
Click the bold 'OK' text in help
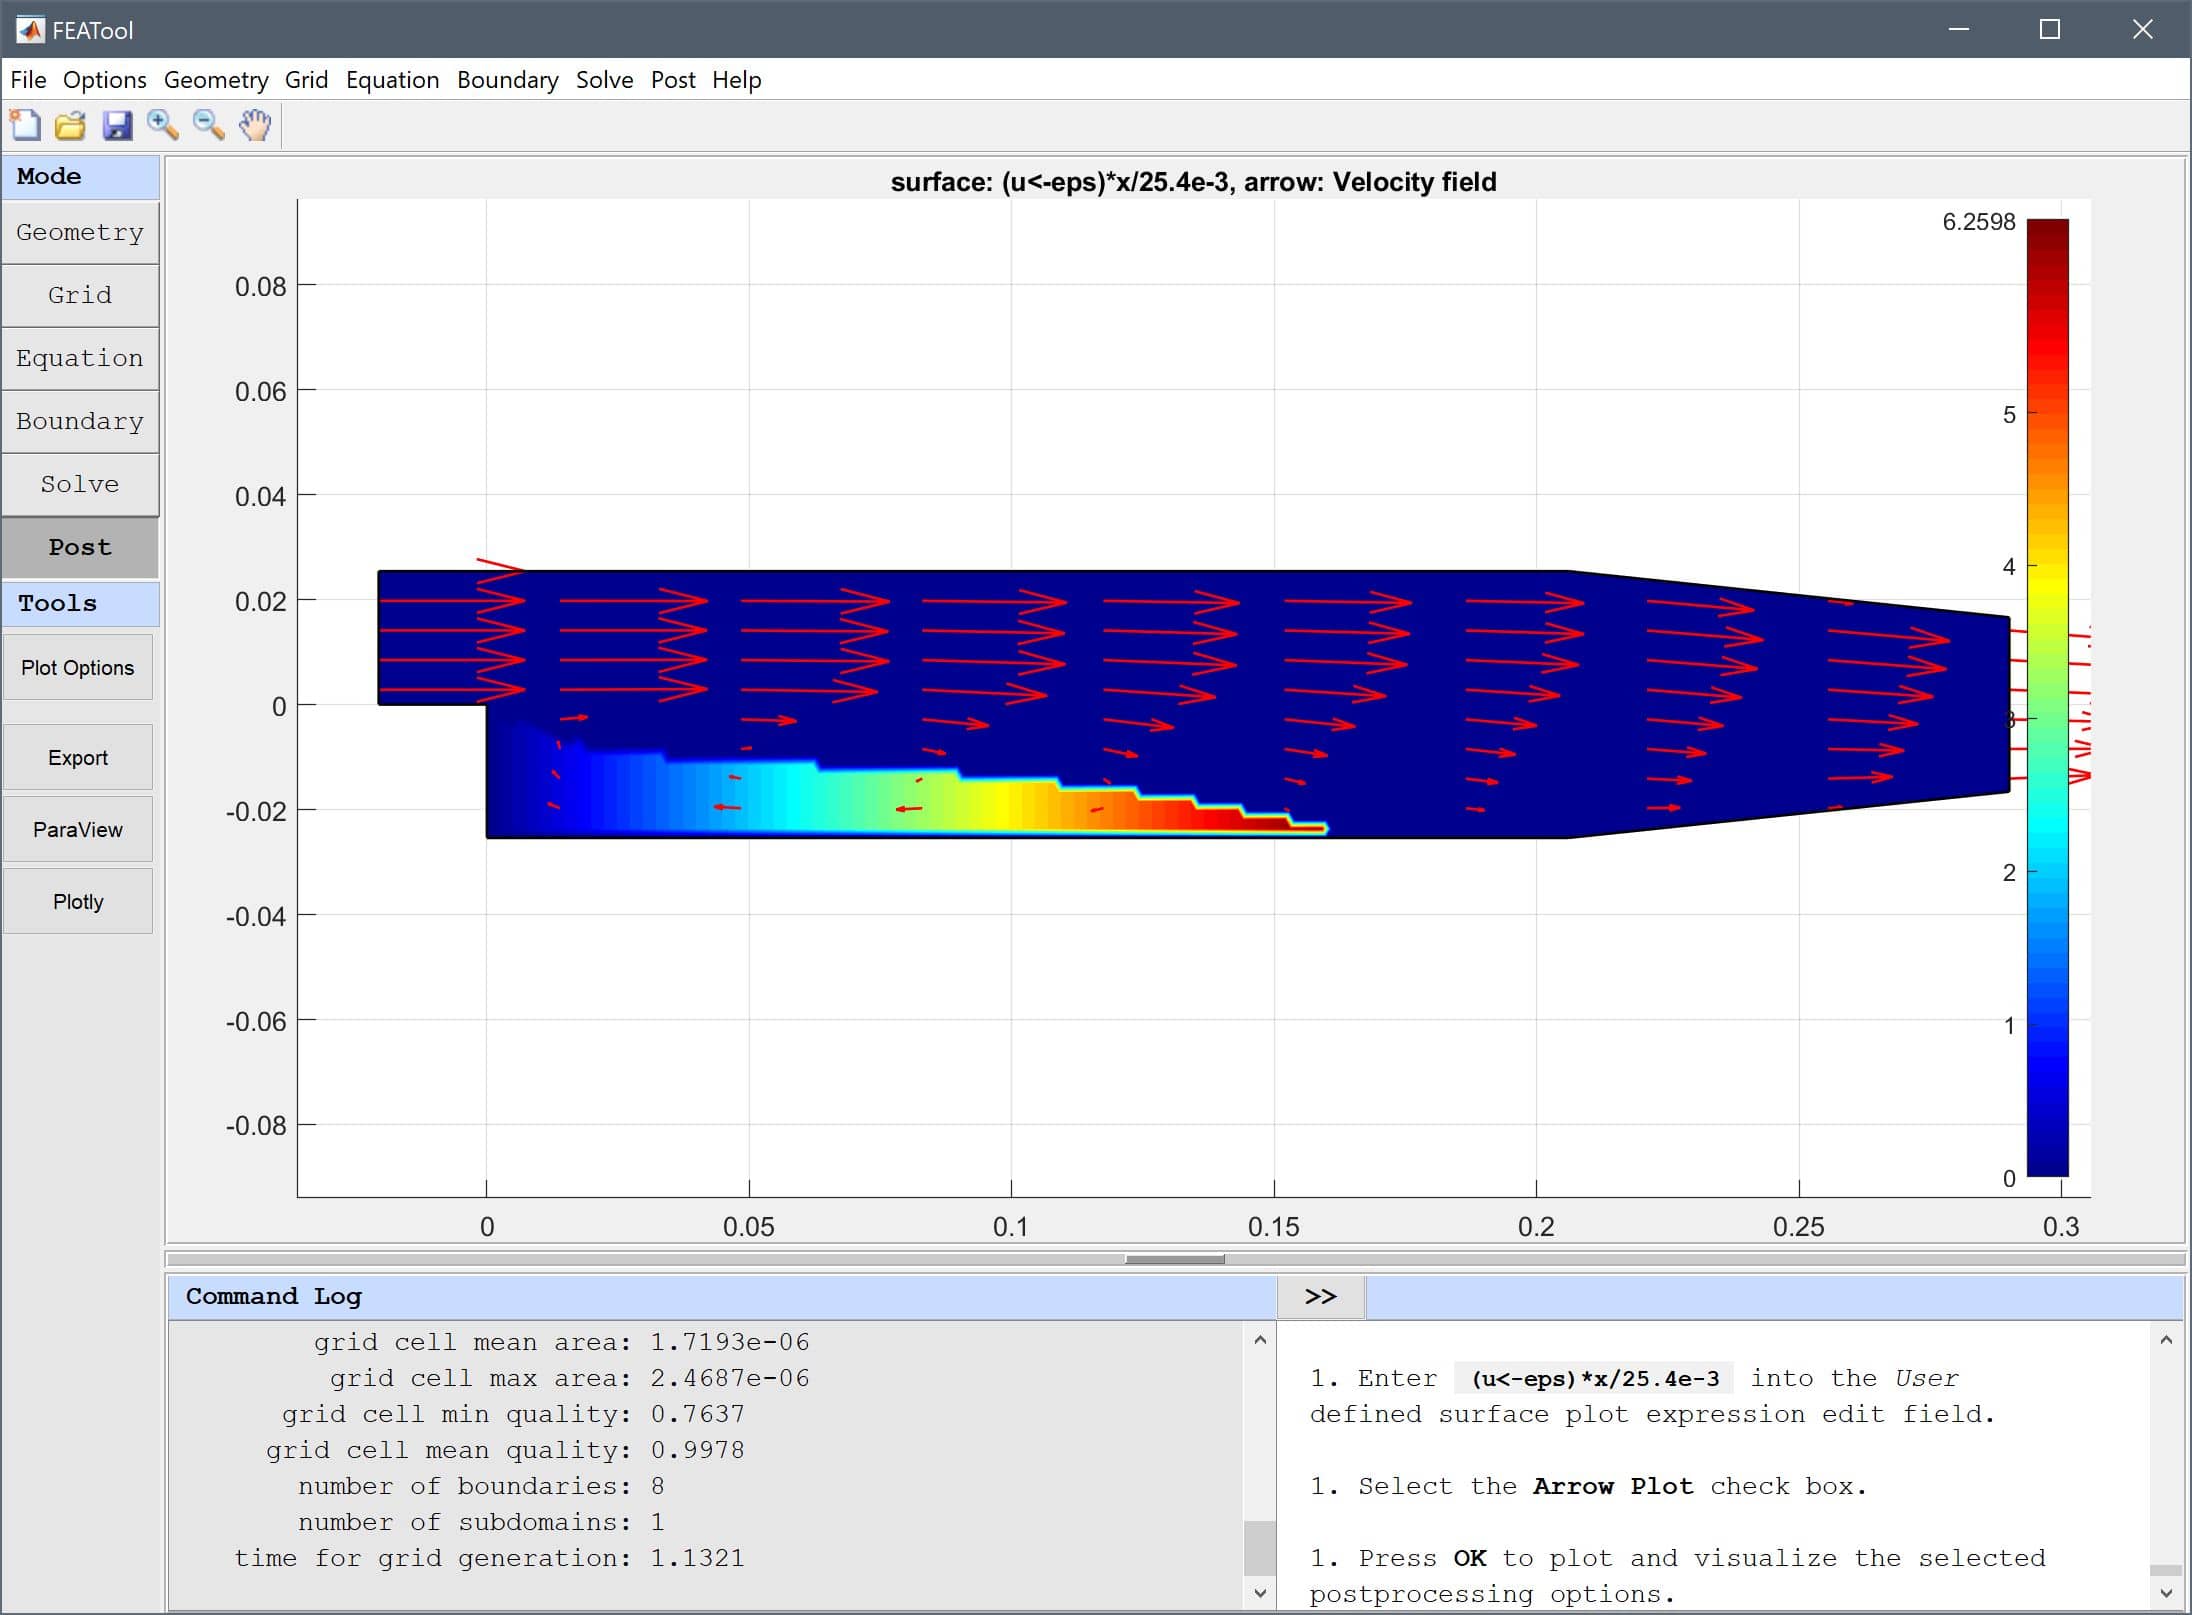(x=1469, y=1558)
